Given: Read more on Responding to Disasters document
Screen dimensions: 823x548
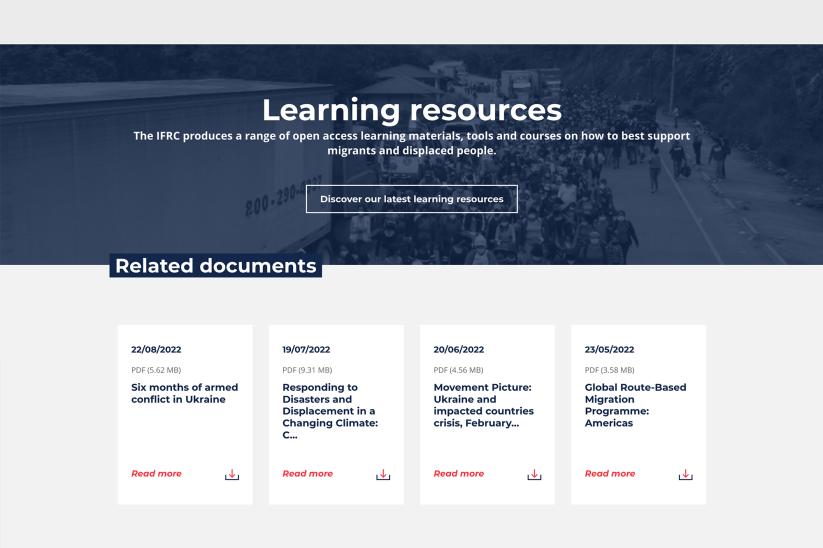Looking at the screenshot, I should click(x=307, y=473).
